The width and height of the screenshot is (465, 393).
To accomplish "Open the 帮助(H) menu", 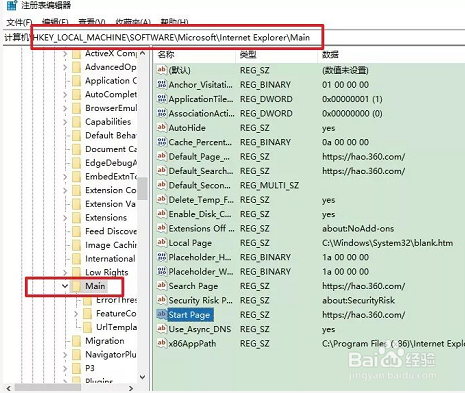I will pyautogui.click(x=174, y=22).
